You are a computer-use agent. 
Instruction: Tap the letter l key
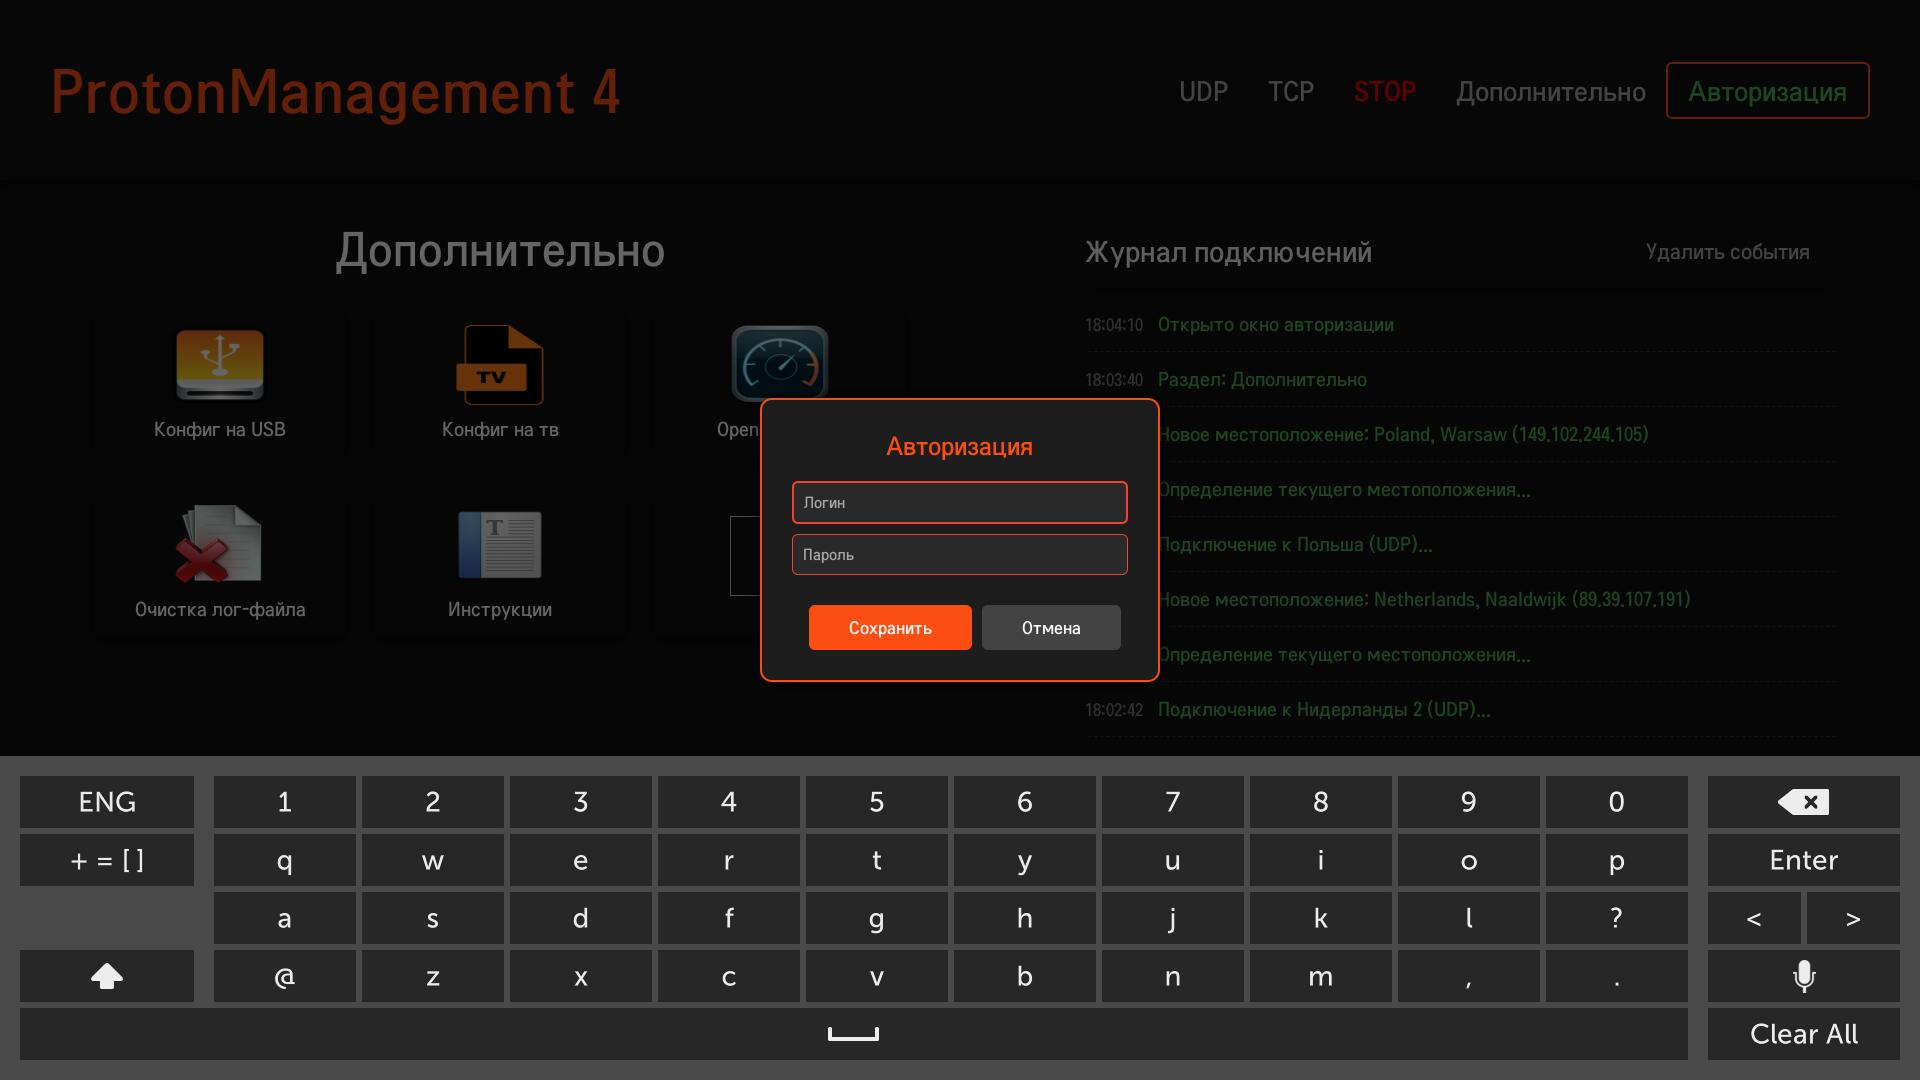[1469, 918]
